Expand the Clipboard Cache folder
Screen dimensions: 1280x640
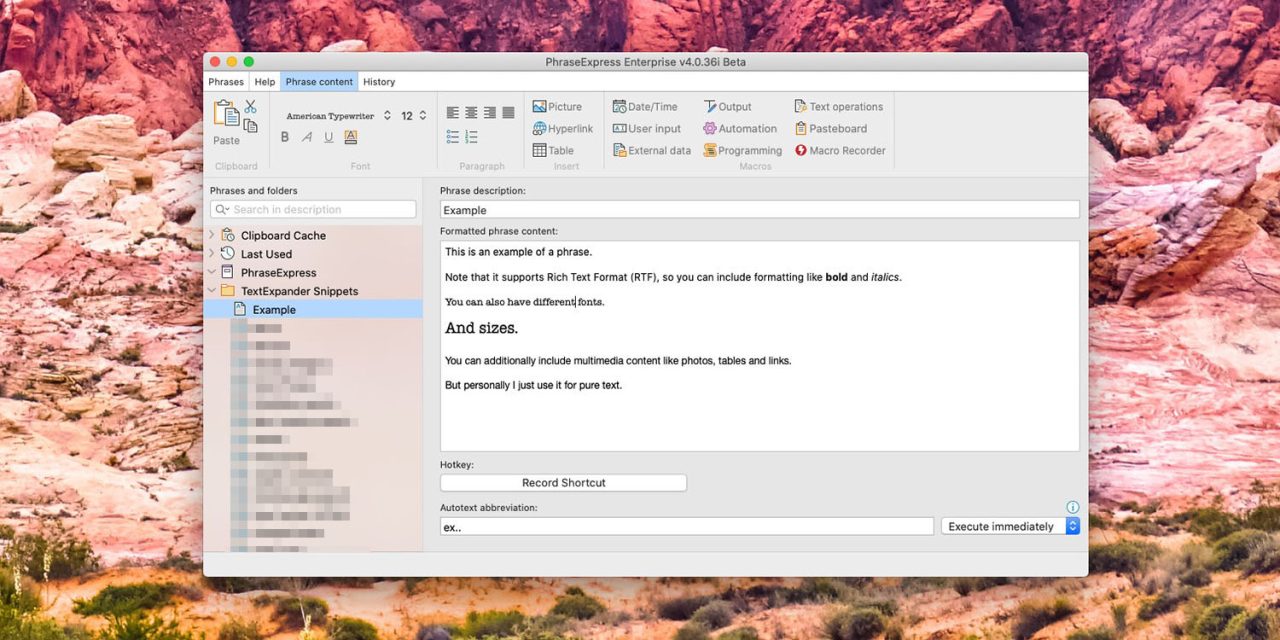pos(211,235)
